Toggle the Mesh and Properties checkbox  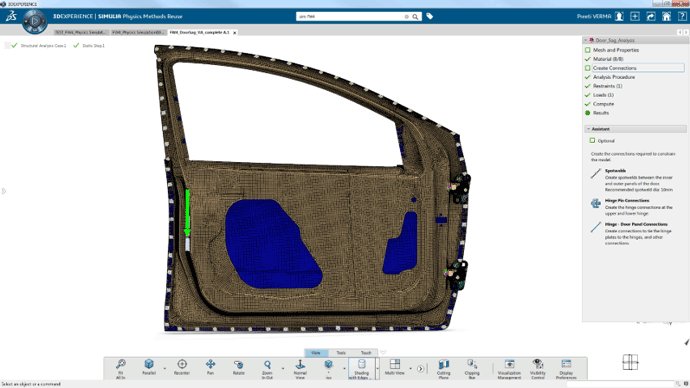[x=587, y=50]
